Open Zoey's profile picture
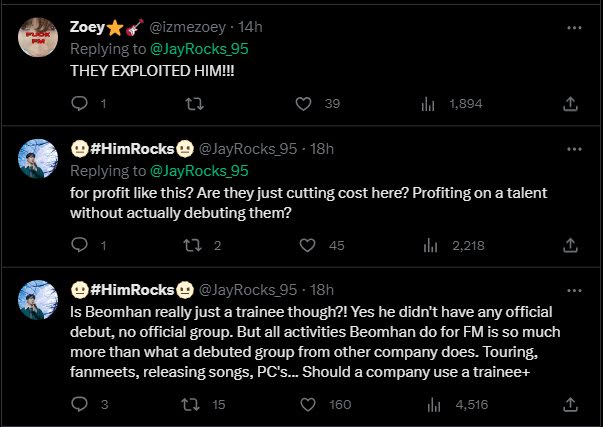The width and height of the screenshot is (603, 427). 39,40
